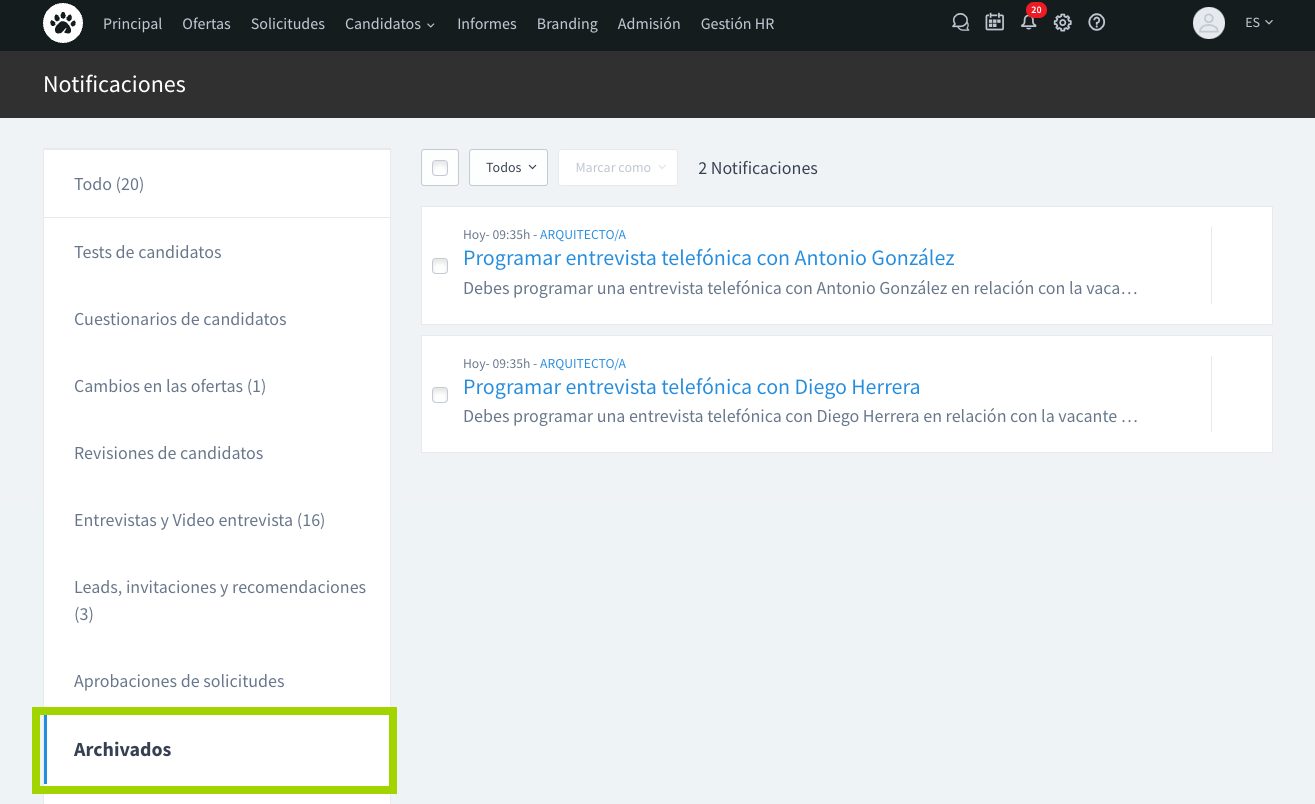Open the Marcar como dropdown

[618, 168]
